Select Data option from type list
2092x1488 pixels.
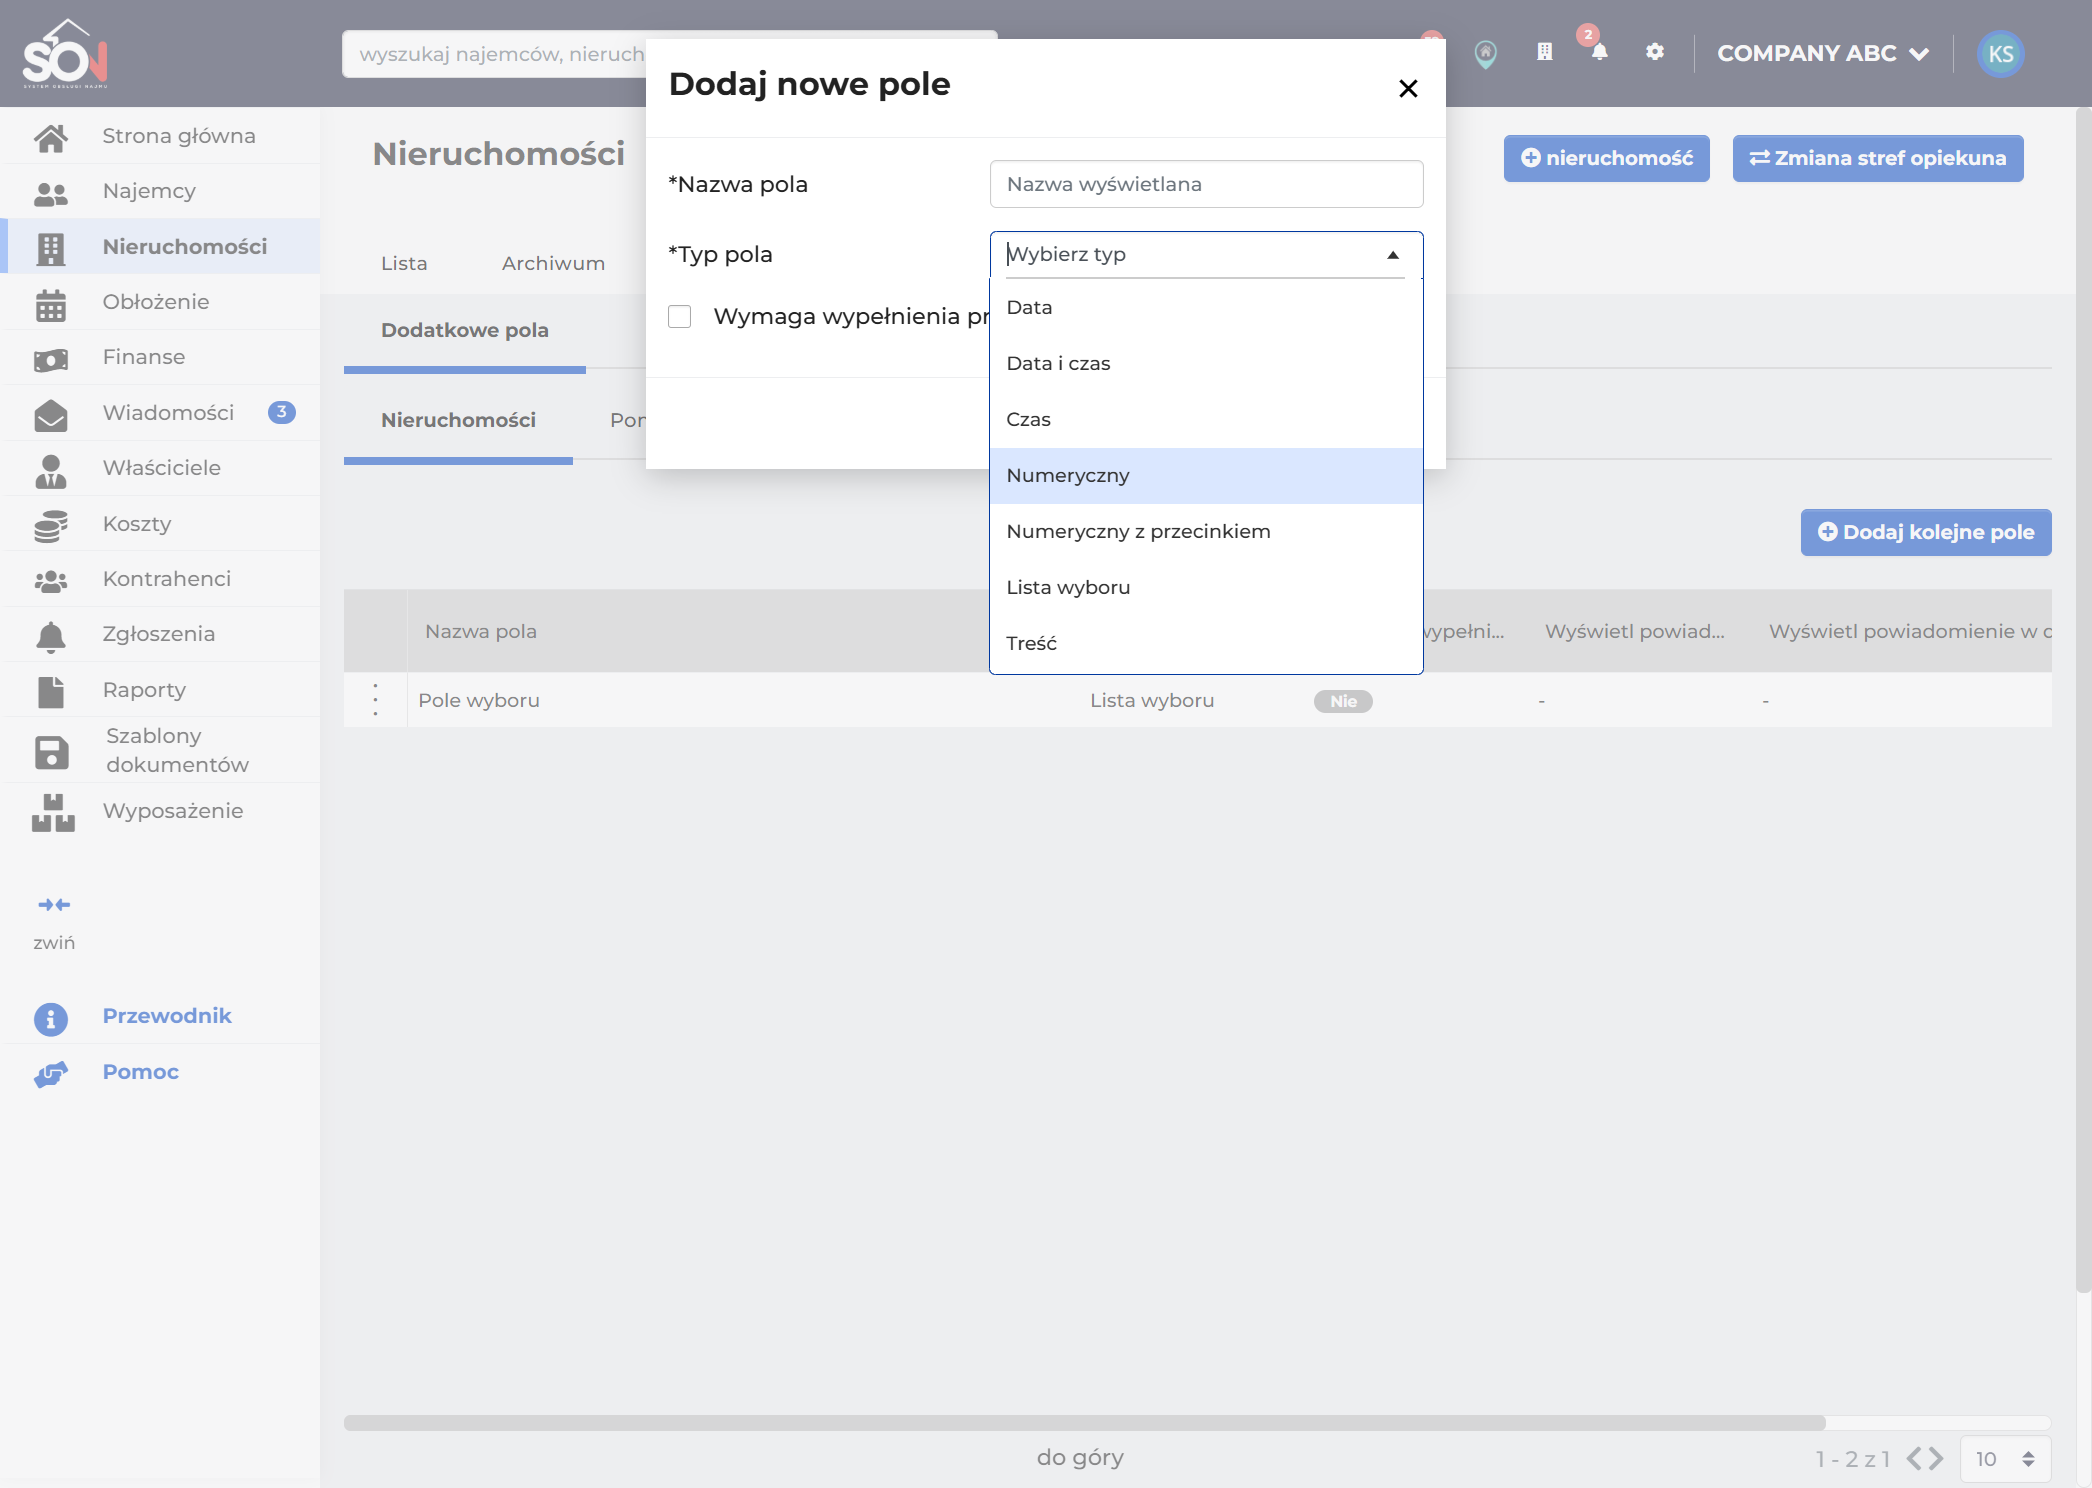pyautogui.click(x=1206, y=308)
